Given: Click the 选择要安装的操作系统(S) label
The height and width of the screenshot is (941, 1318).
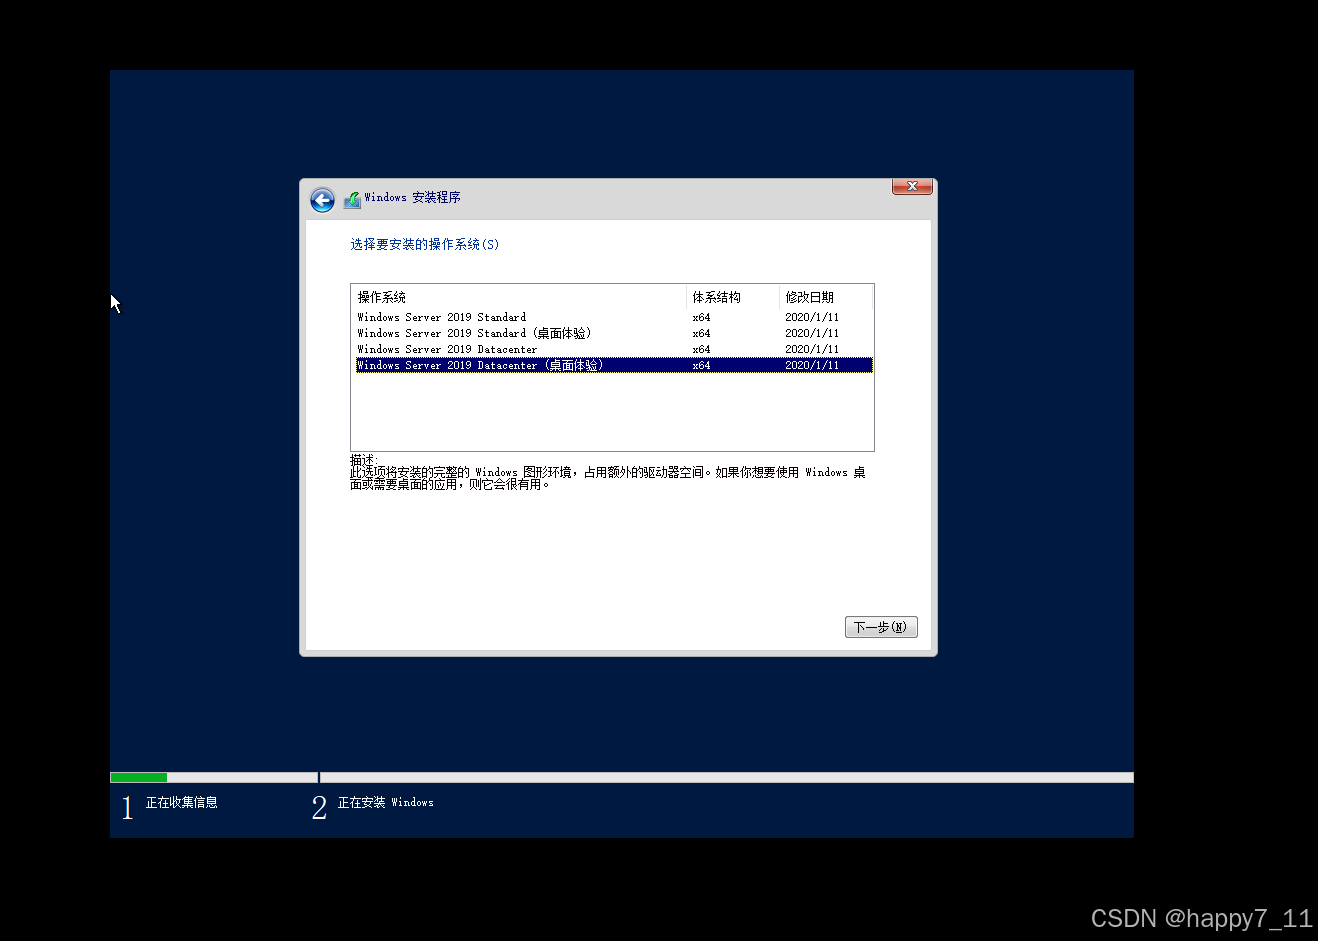Looking at the screenshot, I should 424,244.
